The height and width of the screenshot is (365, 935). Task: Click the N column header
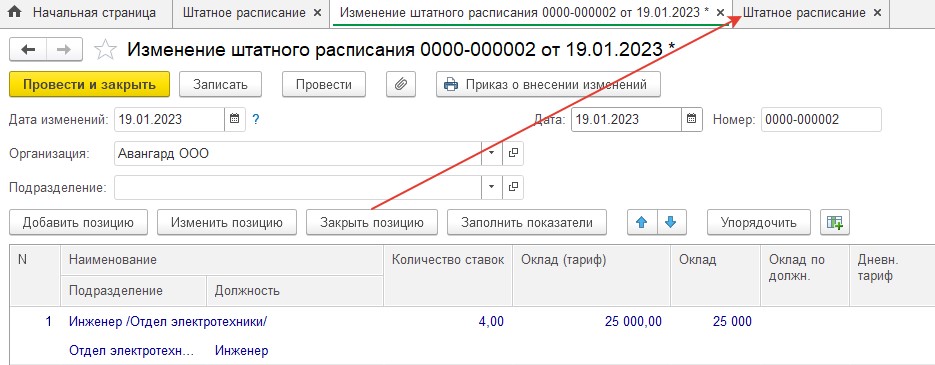pos(35,276)
